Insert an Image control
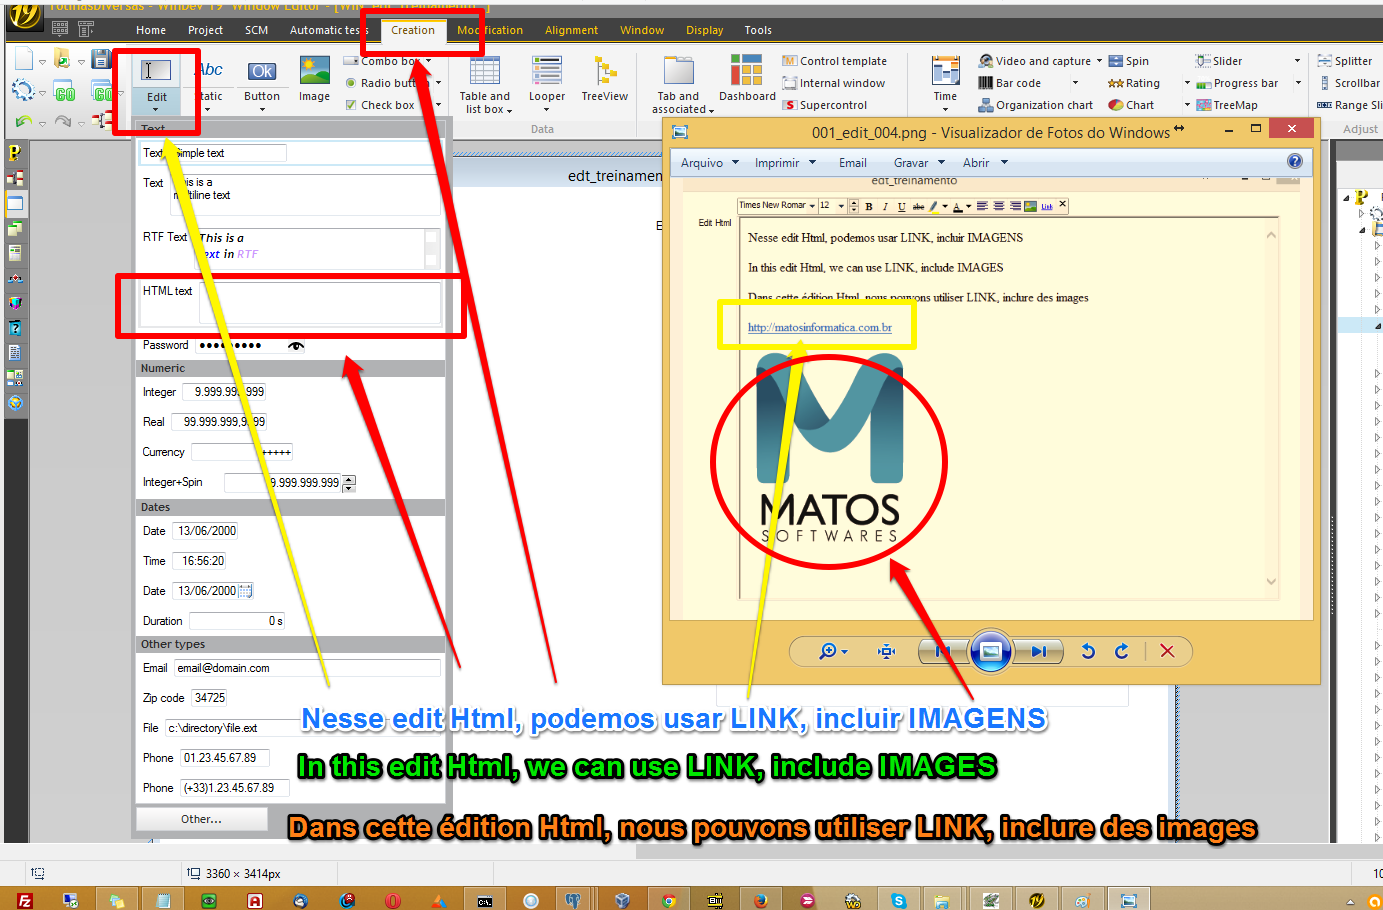The width and height of the screenshot is (1383, 910). pos(314,80)
